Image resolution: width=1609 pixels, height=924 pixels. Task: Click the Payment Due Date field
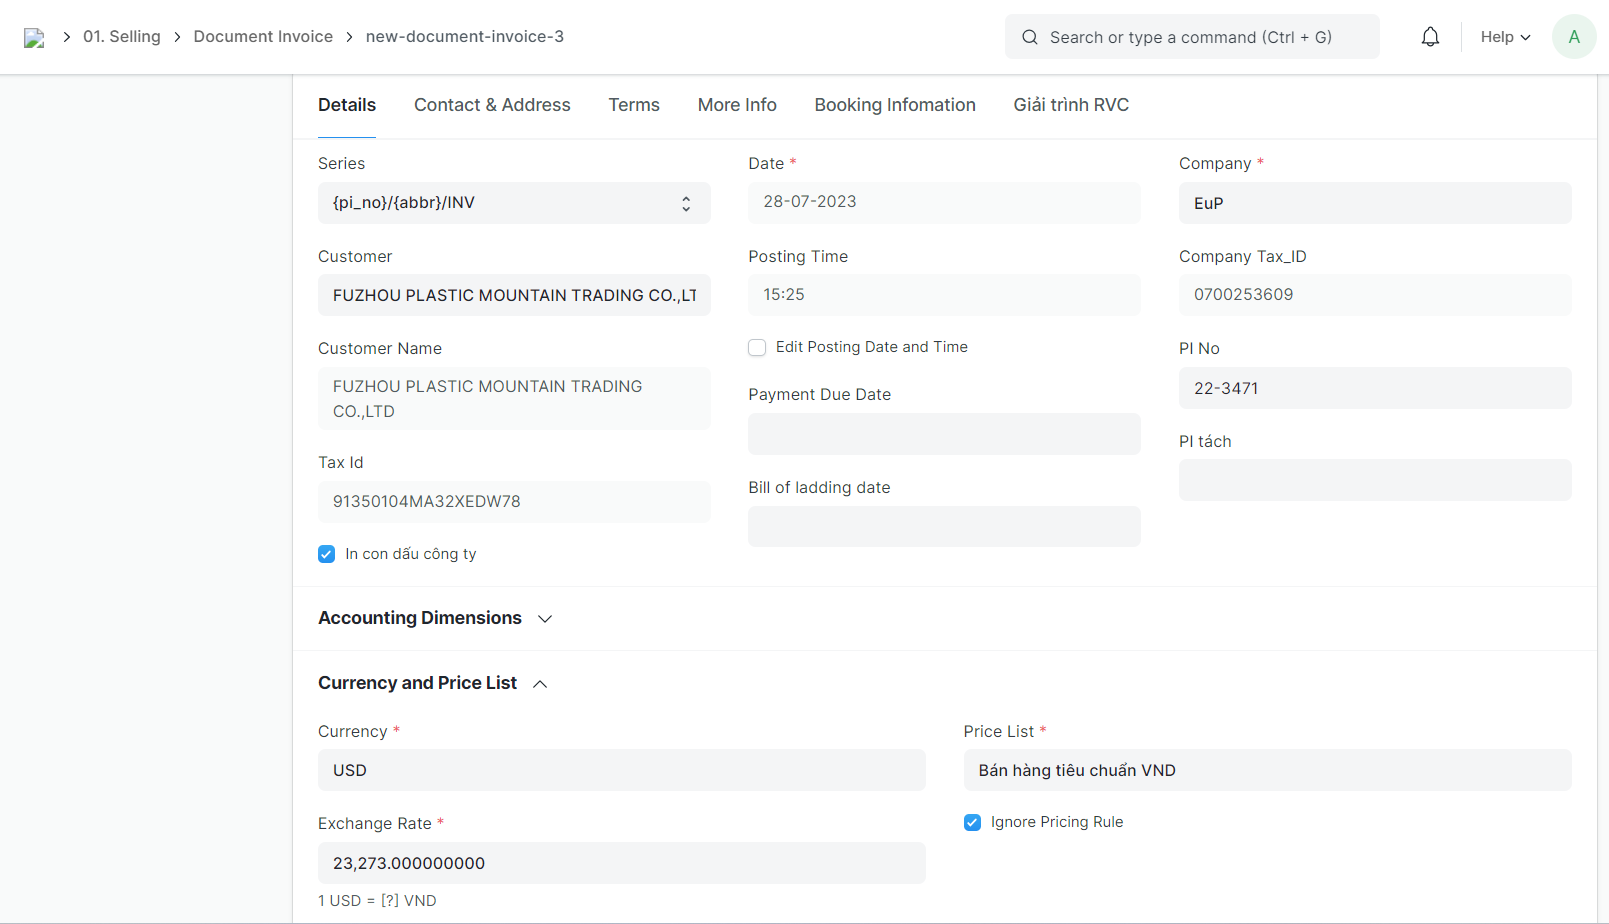pos(943,434)
